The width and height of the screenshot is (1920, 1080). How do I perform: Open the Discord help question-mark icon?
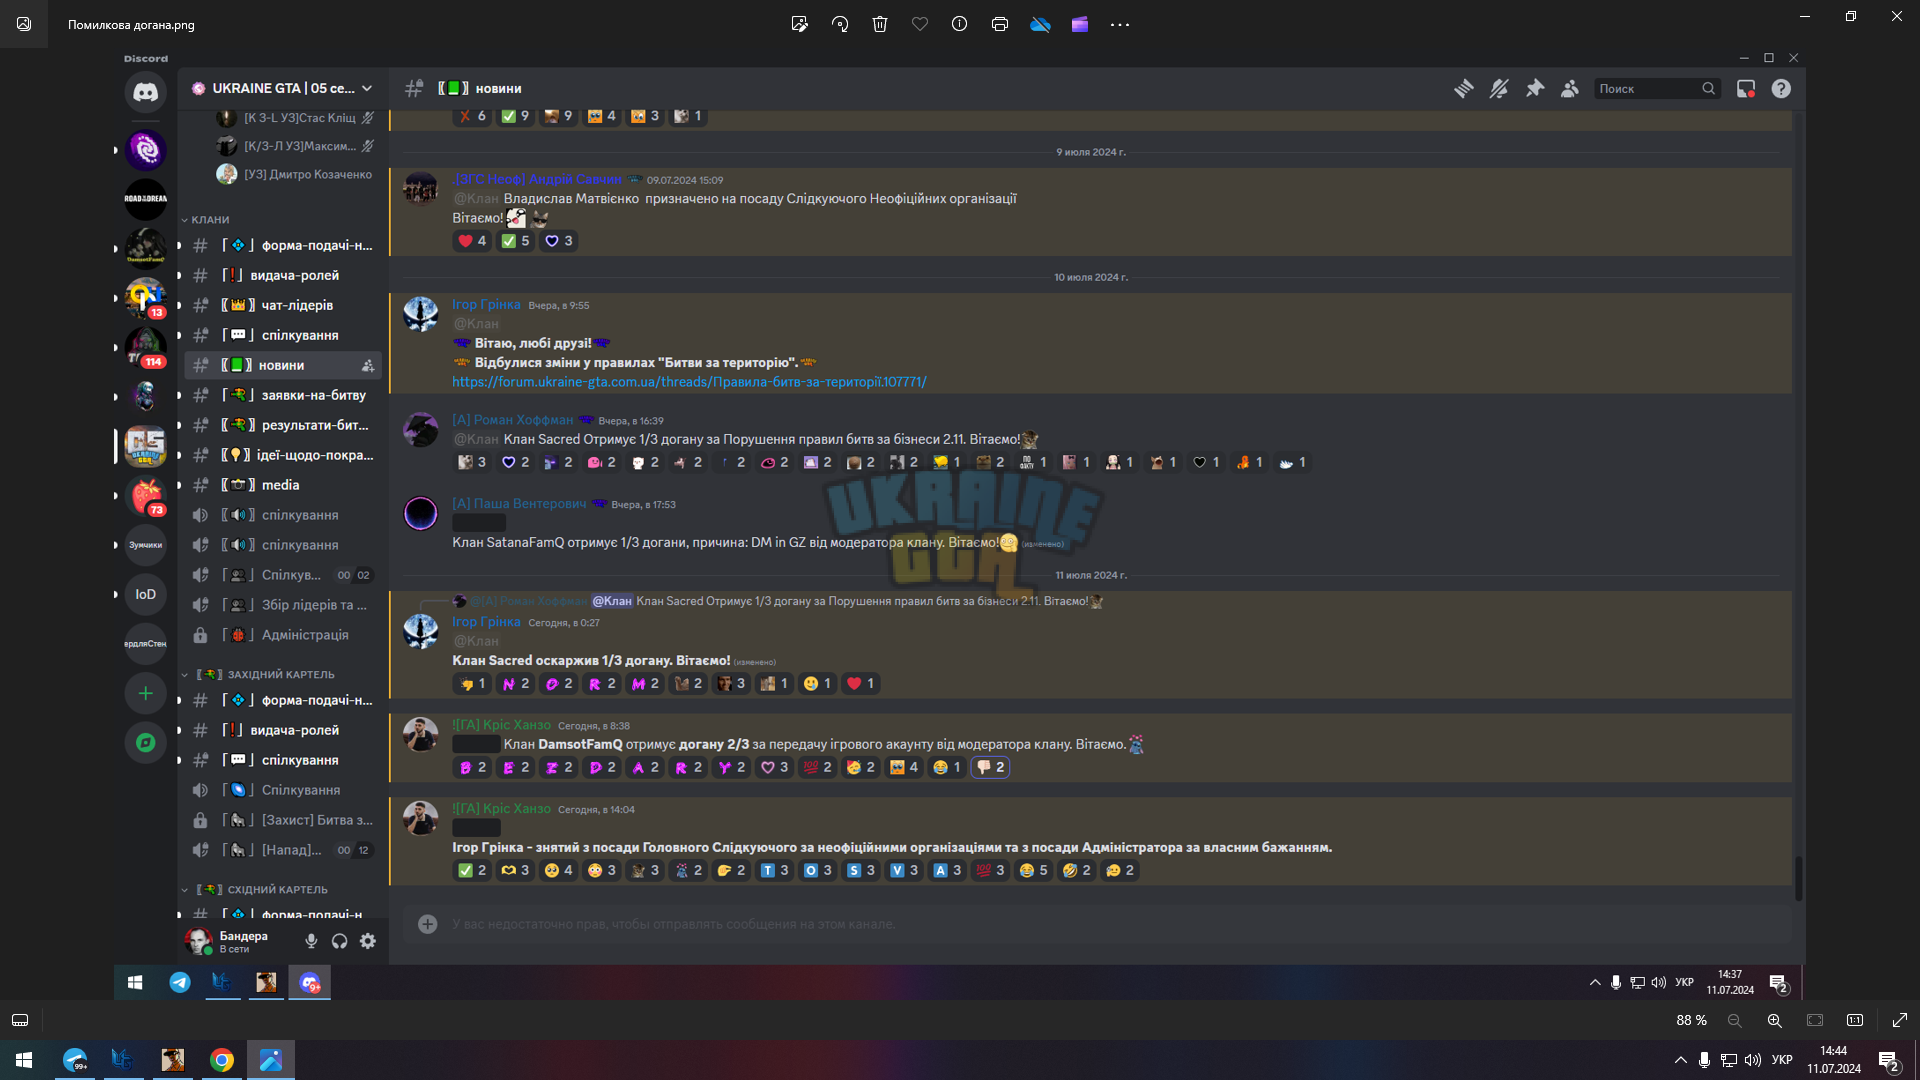1781,89
